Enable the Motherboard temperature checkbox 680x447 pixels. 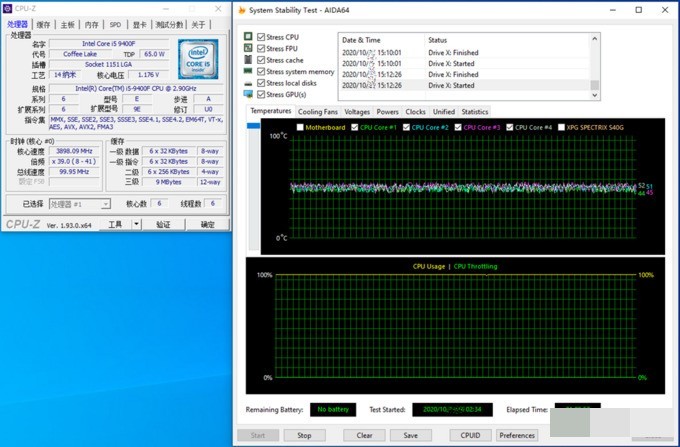[298, 128]
